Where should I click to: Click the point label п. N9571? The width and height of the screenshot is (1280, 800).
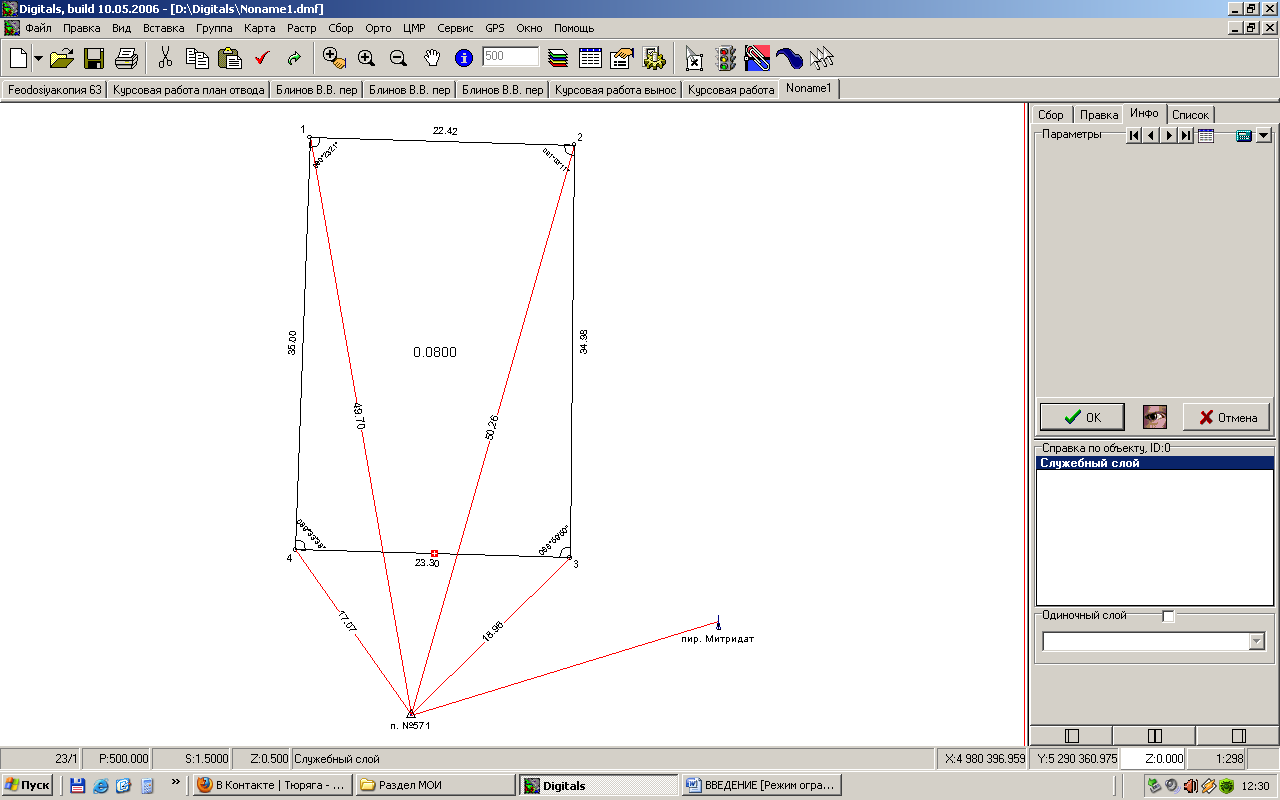click(x=411, y=725)
